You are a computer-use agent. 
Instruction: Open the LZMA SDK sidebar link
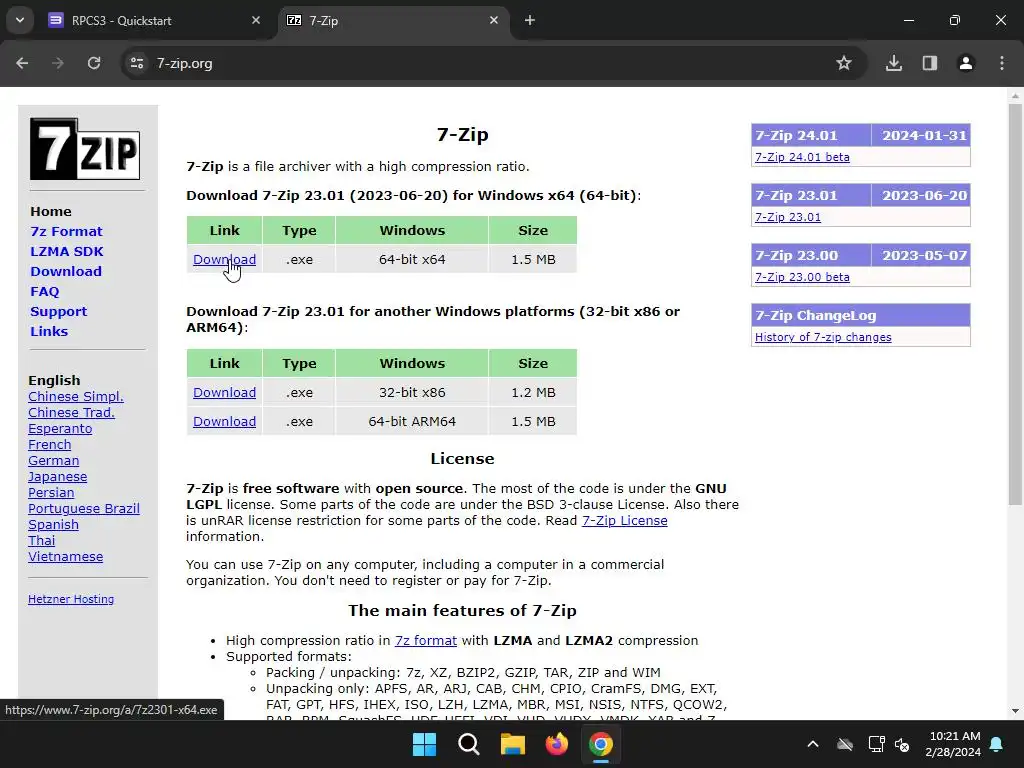[x=67, y=251]
